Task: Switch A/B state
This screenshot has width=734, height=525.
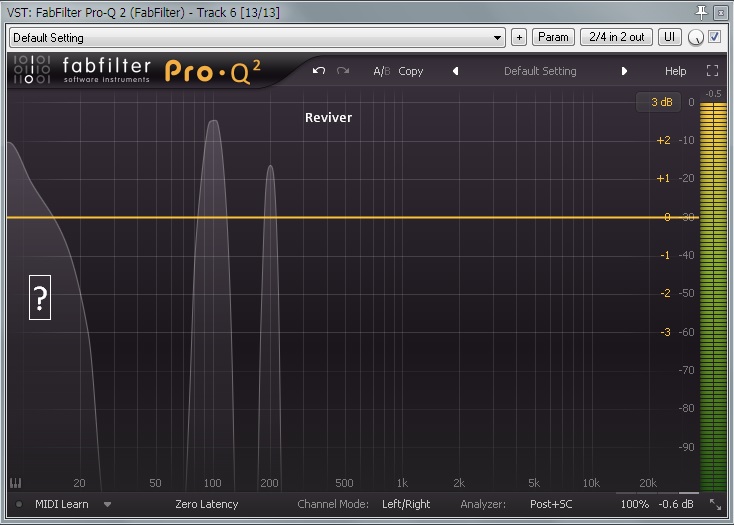Action: coord(382,71)
